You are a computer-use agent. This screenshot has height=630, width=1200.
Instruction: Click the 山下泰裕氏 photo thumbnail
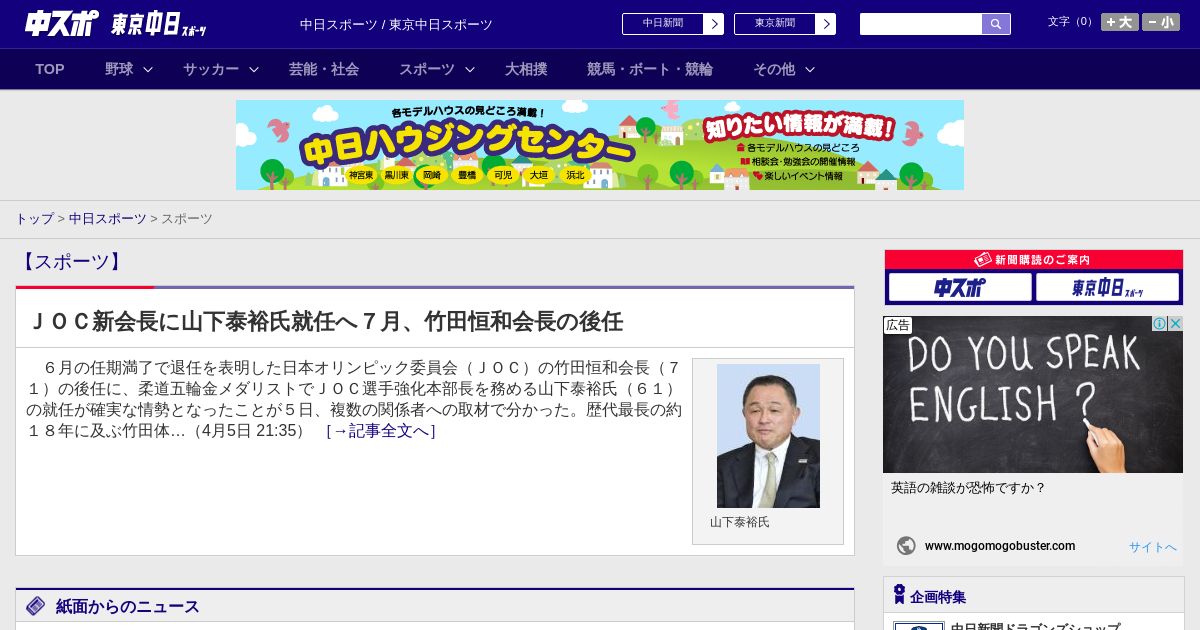point(768,436)
